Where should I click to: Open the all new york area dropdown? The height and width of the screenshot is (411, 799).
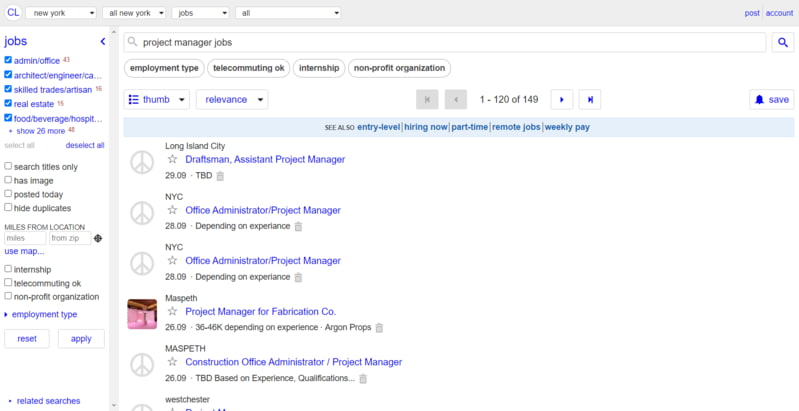point(134,13)
